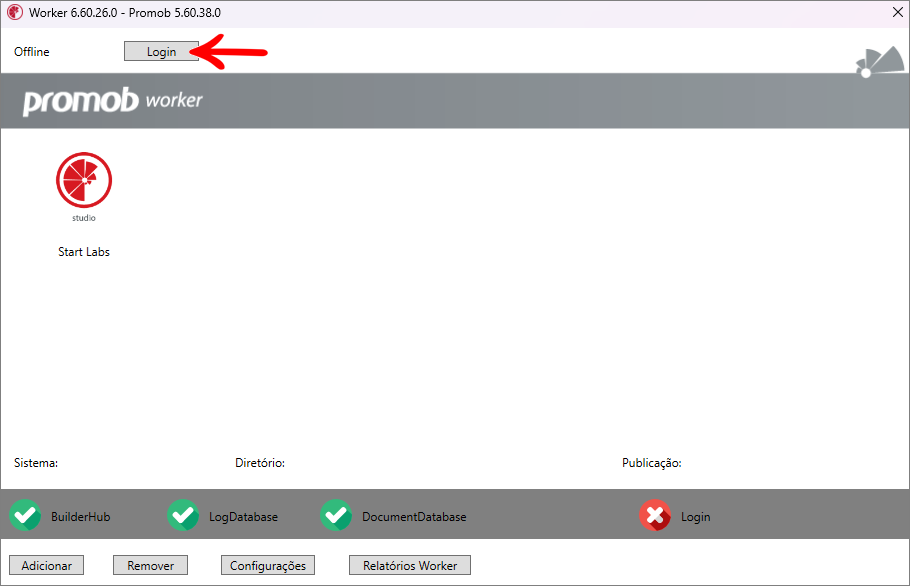The height and width of the screenshot is (586, 910).
Task: Close the Worker window
Action: pyautogui.click(x=897, y=12)
